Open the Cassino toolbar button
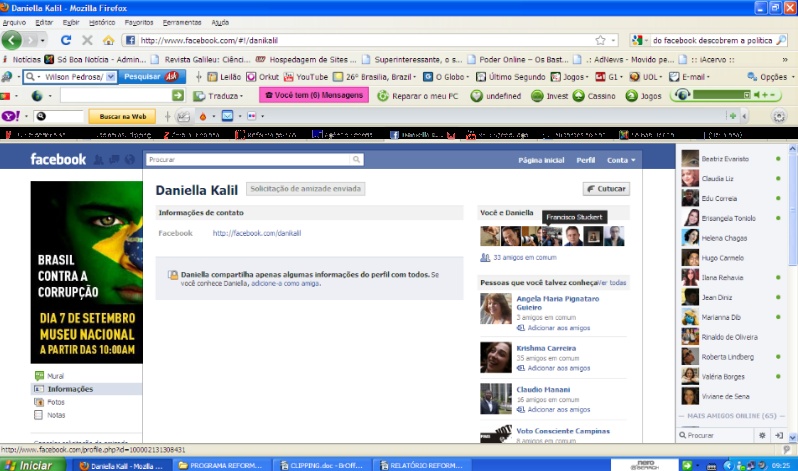 tap(594, 96)
